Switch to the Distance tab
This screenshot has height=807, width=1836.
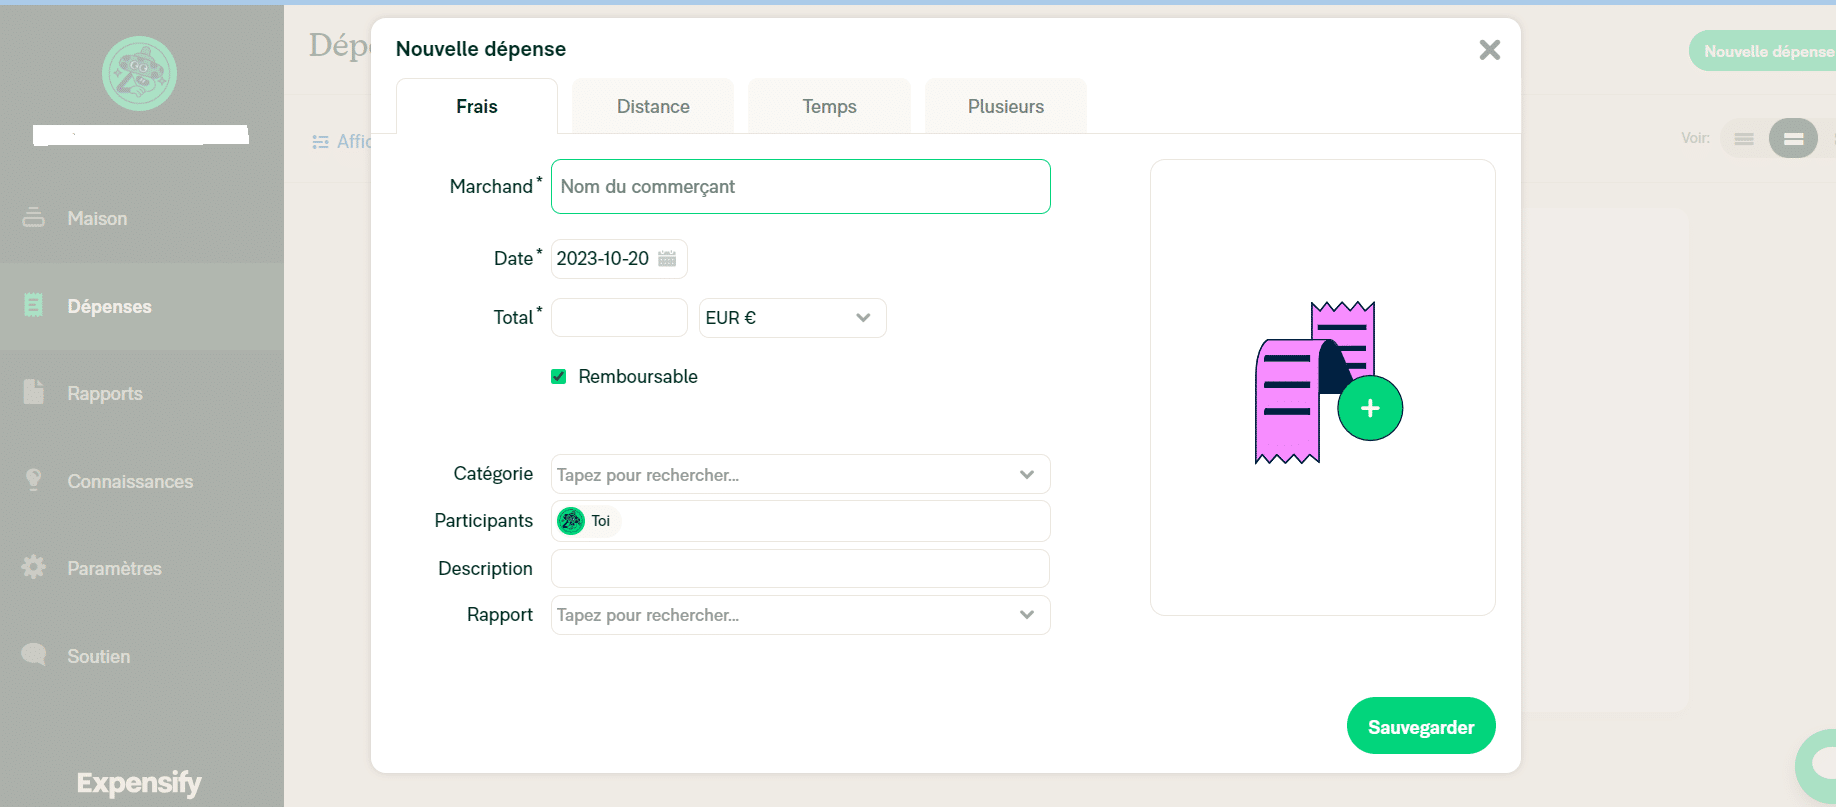coord(653,106)
